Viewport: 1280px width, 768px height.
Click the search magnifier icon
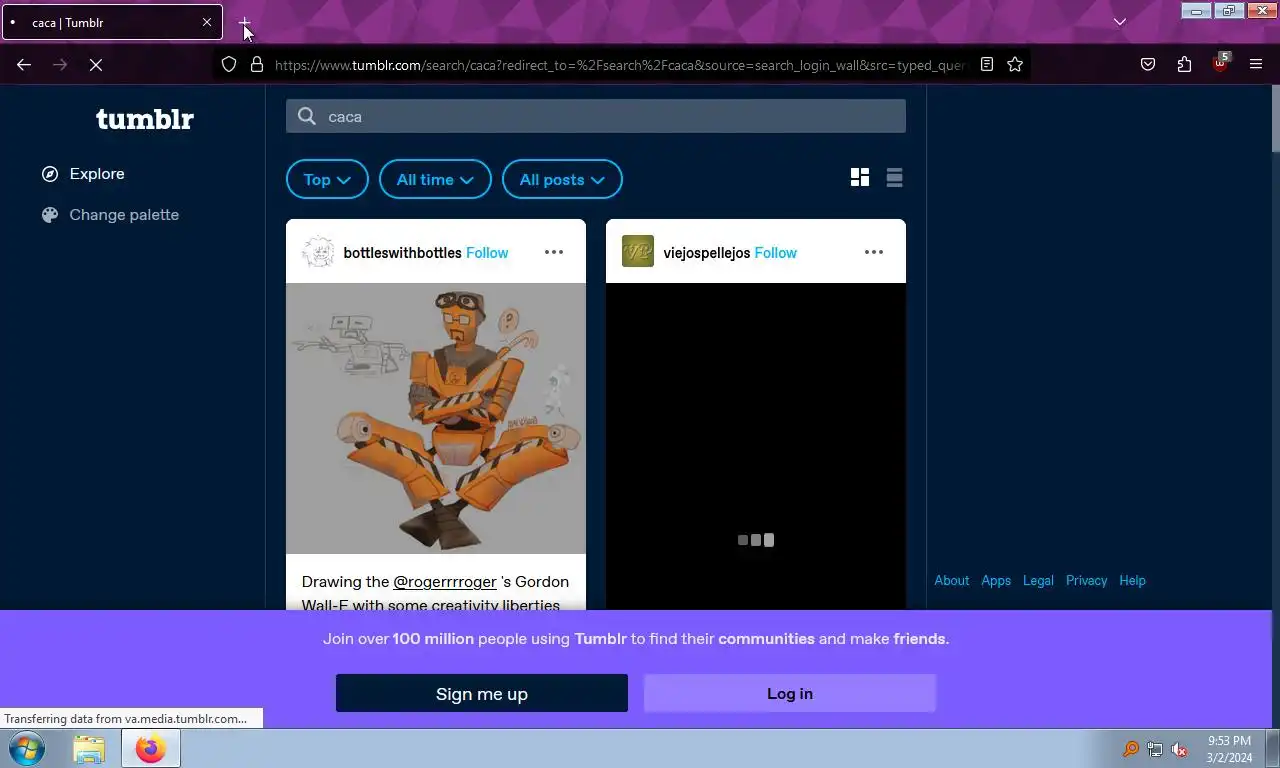click(x=307, y=116)
